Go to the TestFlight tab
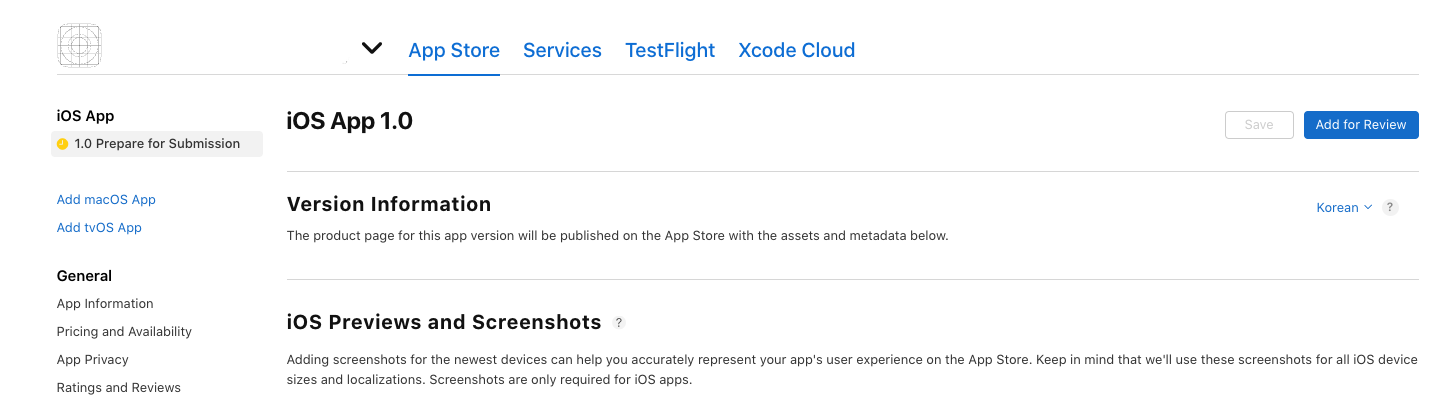Image resolution: width=1443 pixels, height=410 pixels. pos(670,50)
